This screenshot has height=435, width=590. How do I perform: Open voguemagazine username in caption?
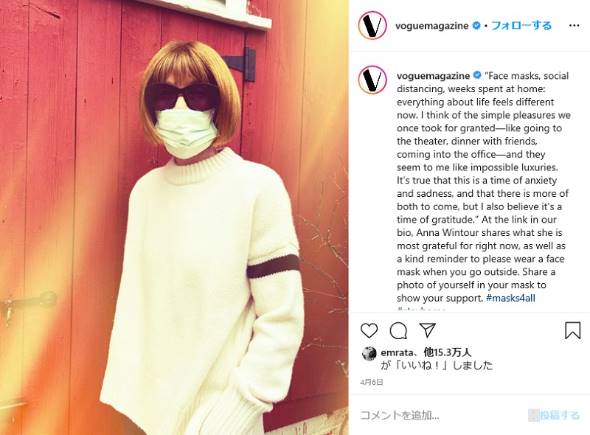(433, 76)
